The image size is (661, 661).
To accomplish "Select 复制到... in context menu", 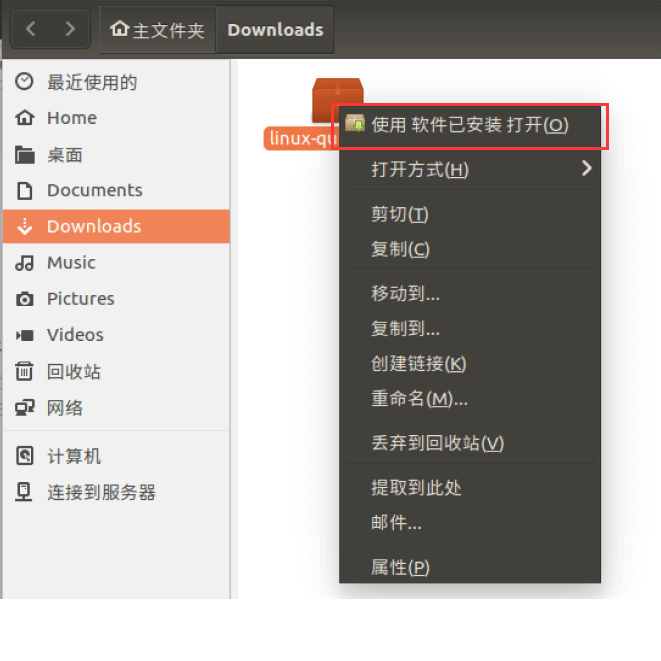I will click(x=470, y=329).
